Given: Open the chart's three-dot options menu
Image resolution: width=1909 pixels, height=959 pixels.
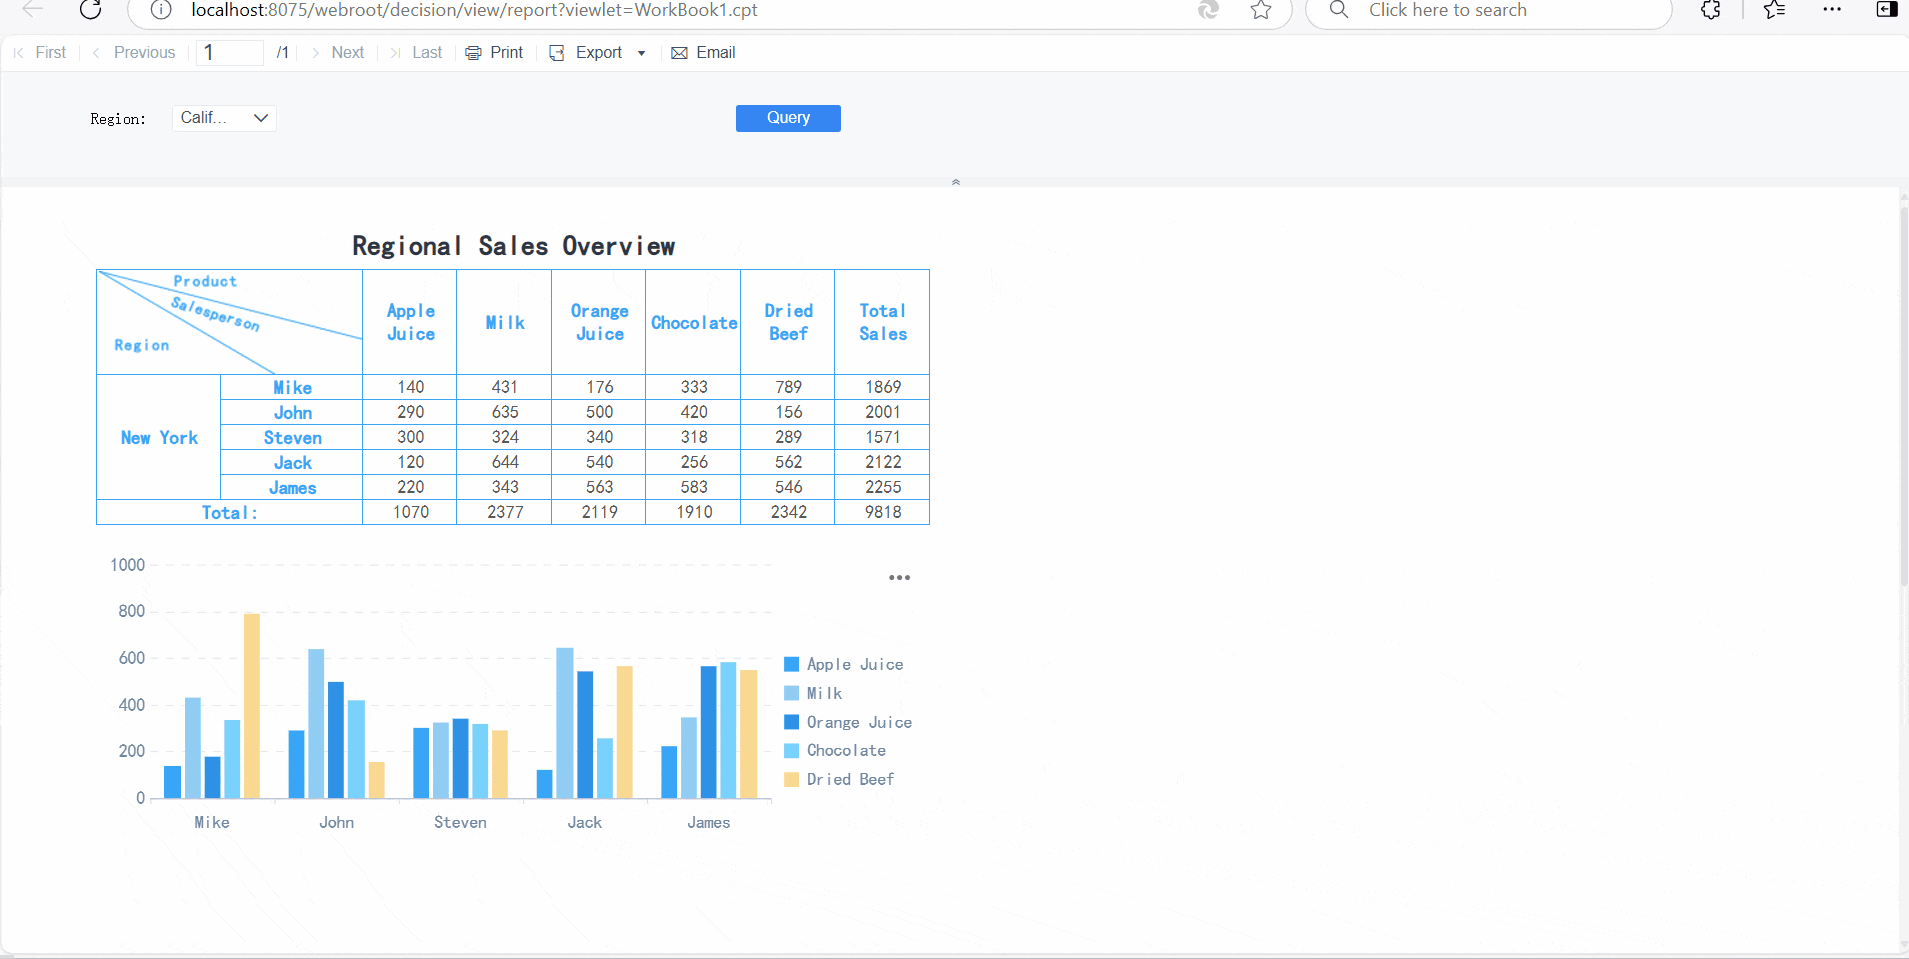Looking at the screenshot, I should (x=899, y=578).
